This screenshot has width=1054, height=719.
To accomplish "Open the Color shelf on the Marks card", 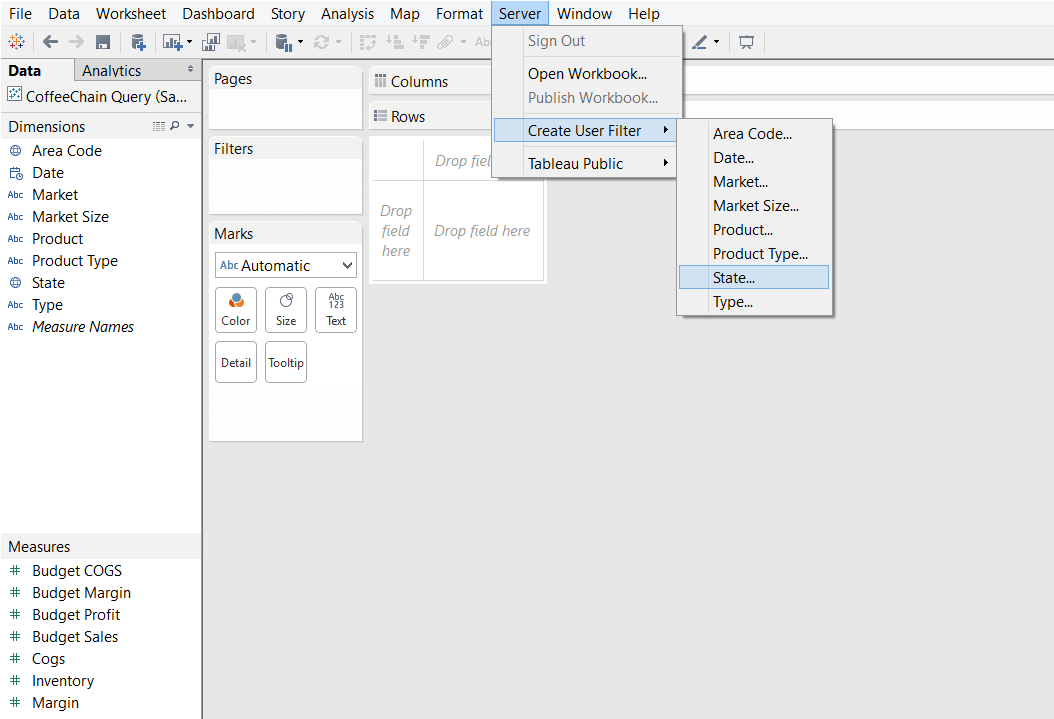I will pyautogui.click(x=235, y=310).
